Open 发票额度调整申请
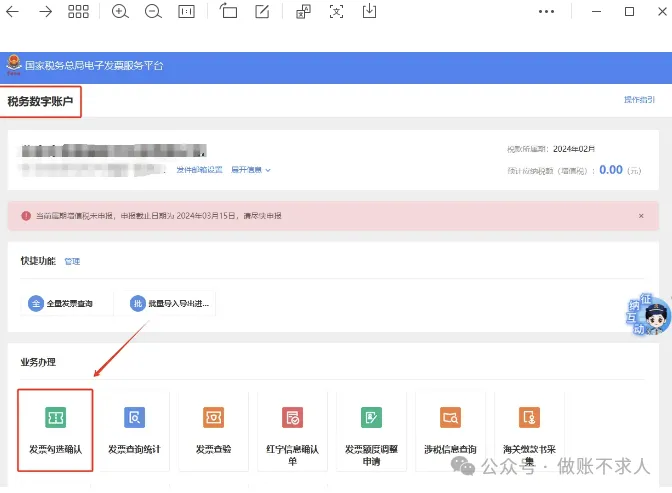The width and height of the screenshot is (672, 493). [371, 430]
